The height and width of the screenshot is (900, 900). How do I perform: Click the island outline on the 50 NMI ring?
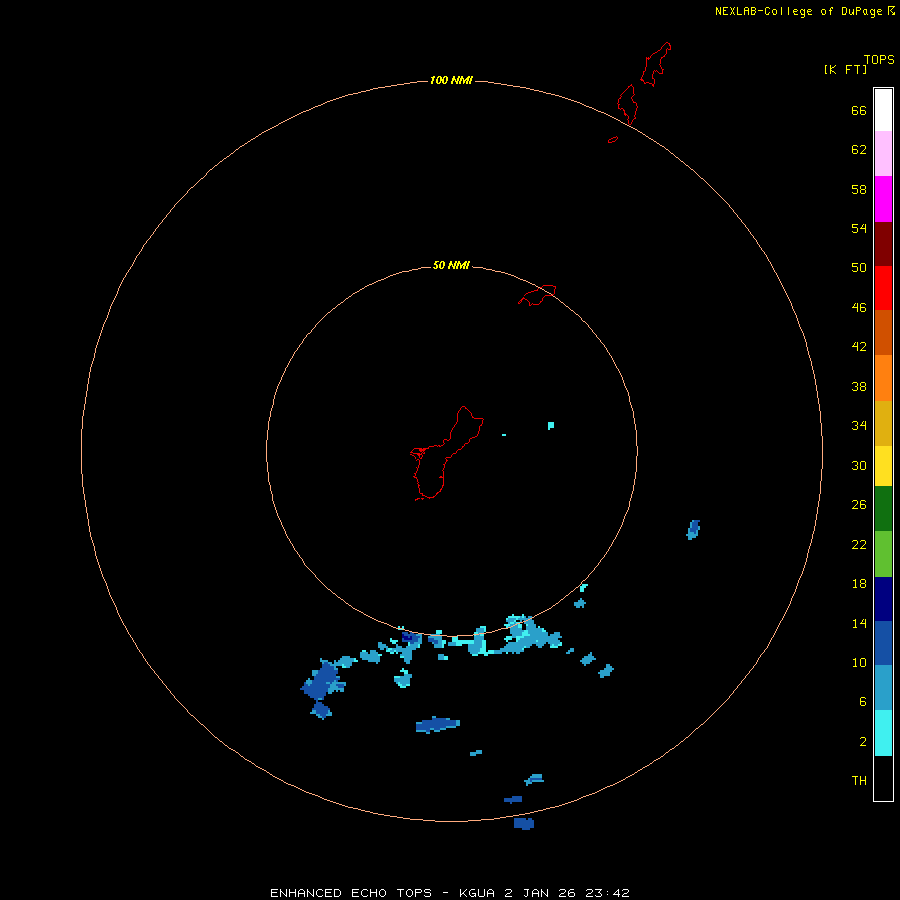pos(537,295)
